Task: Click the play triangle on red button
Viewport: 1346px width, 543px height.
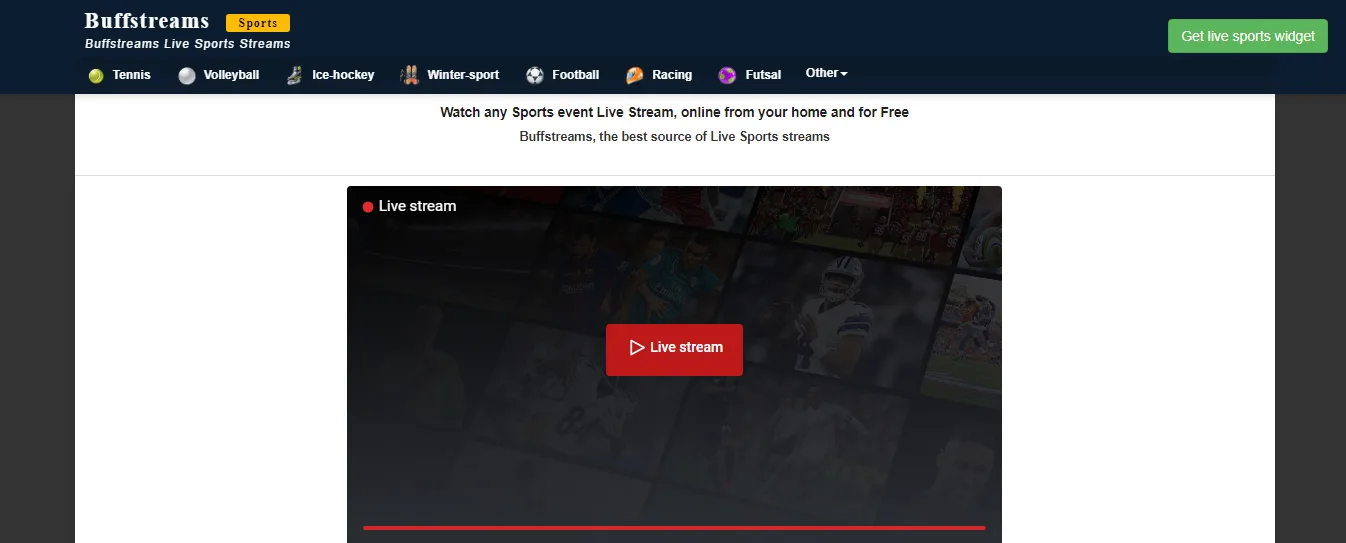Action: [636, 348]
